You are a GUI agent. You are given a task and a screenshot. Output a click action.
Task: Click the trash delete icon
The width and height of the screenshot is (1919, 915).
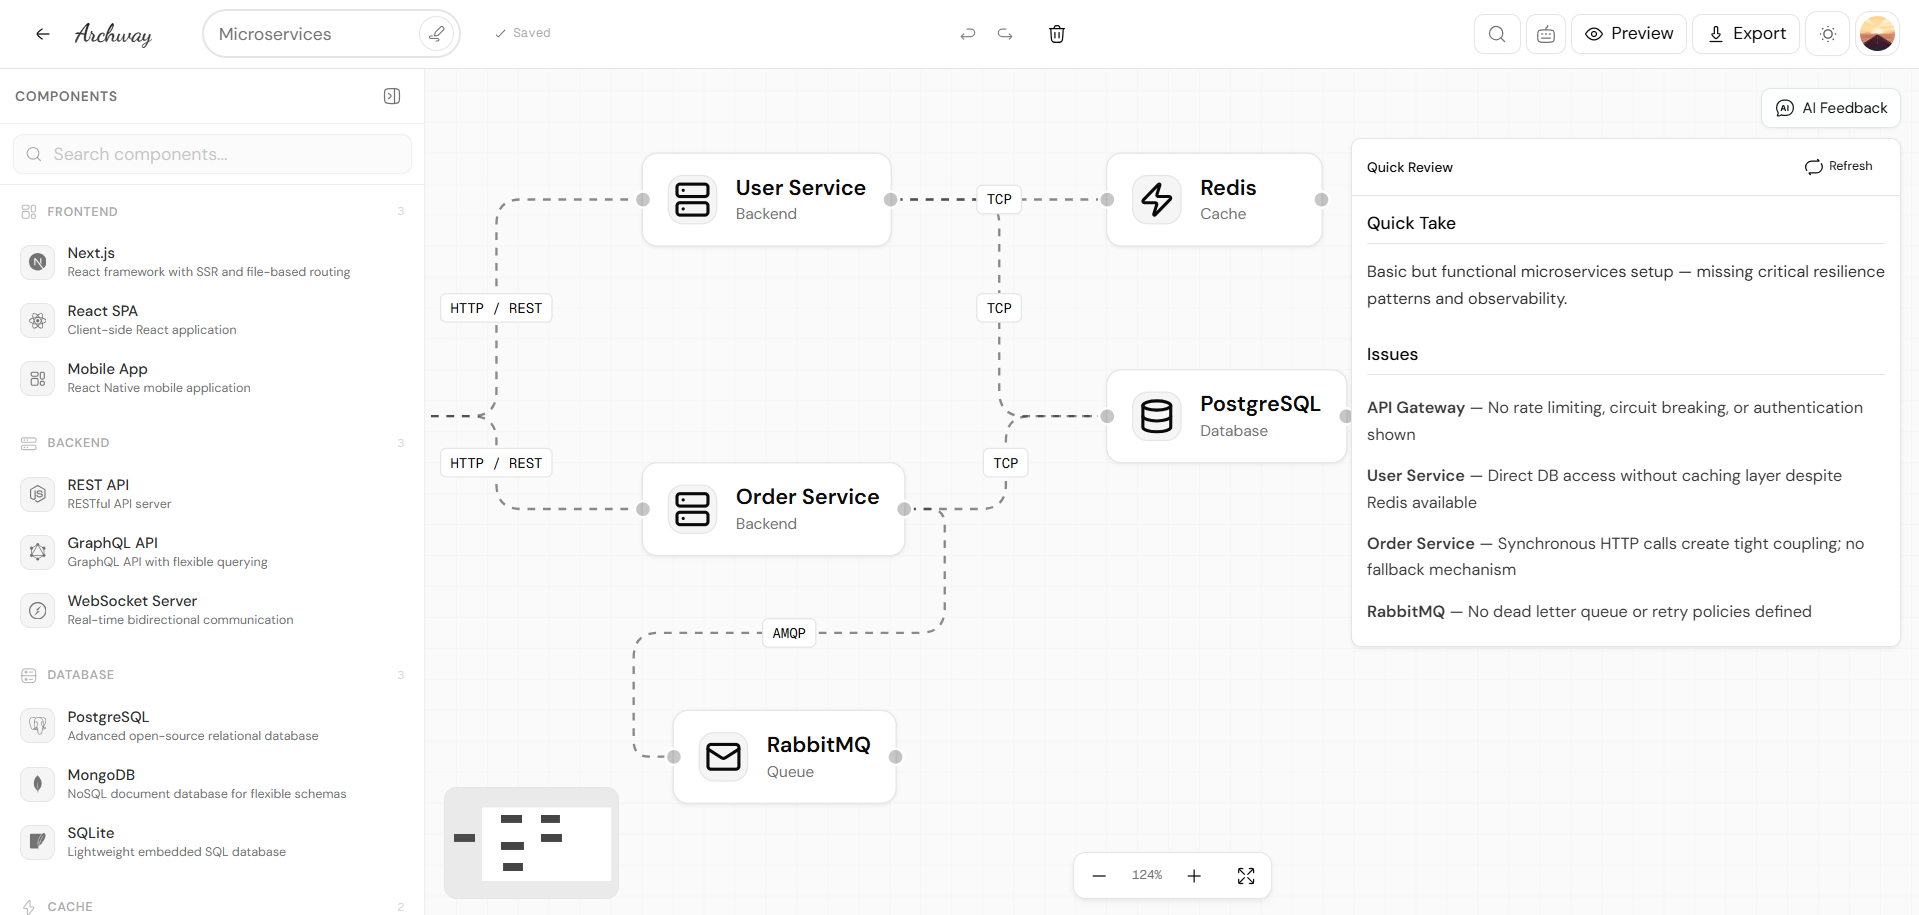pyautogui.click(x=1056, y=34)
